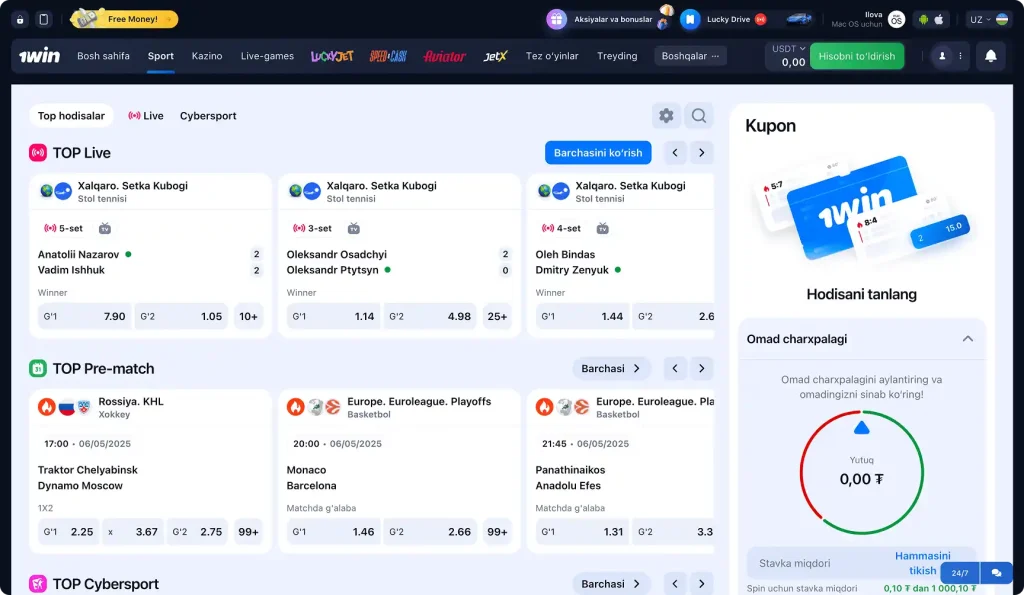Open the Kazino section
The image size is (1024, 595).
(207, 56)
